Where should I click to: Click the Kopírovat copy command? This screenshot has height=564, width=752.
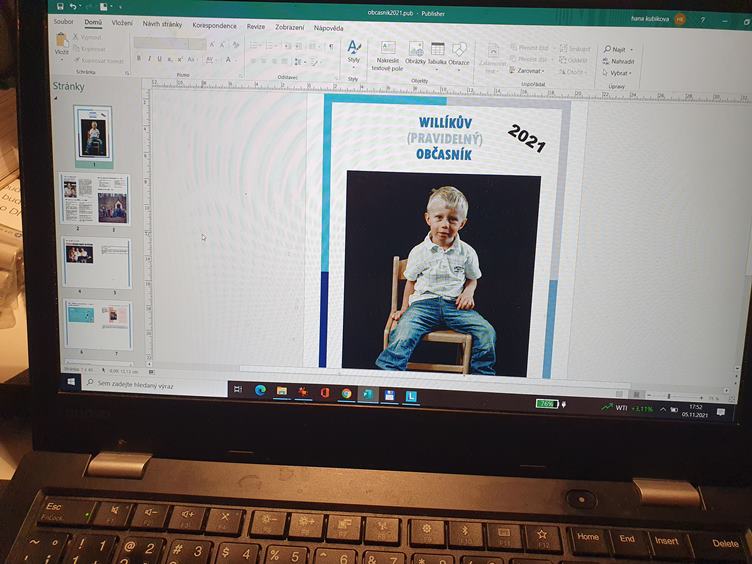[90, 49]
